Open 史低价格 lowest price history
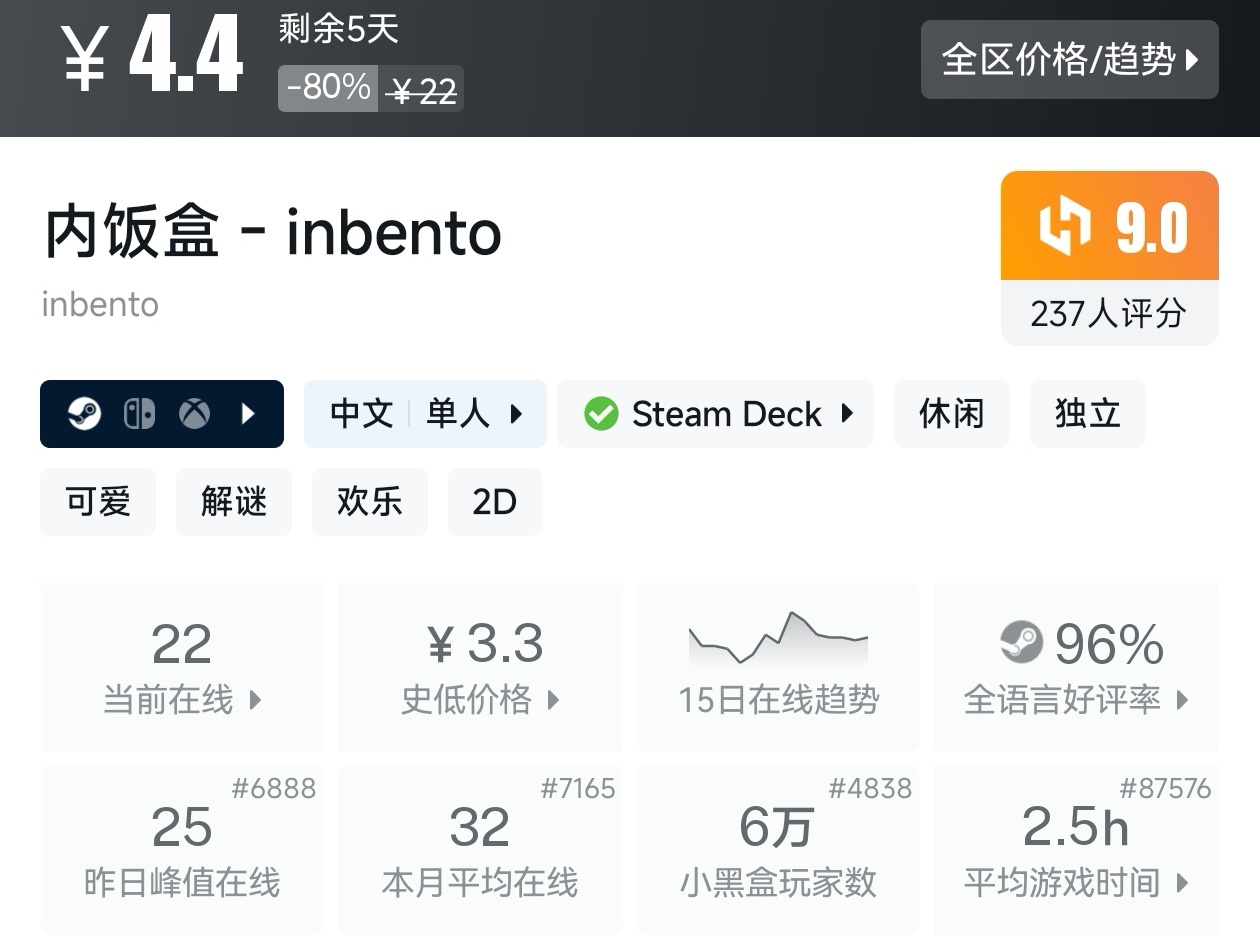1260x950 pixels. tap(480, 667)
